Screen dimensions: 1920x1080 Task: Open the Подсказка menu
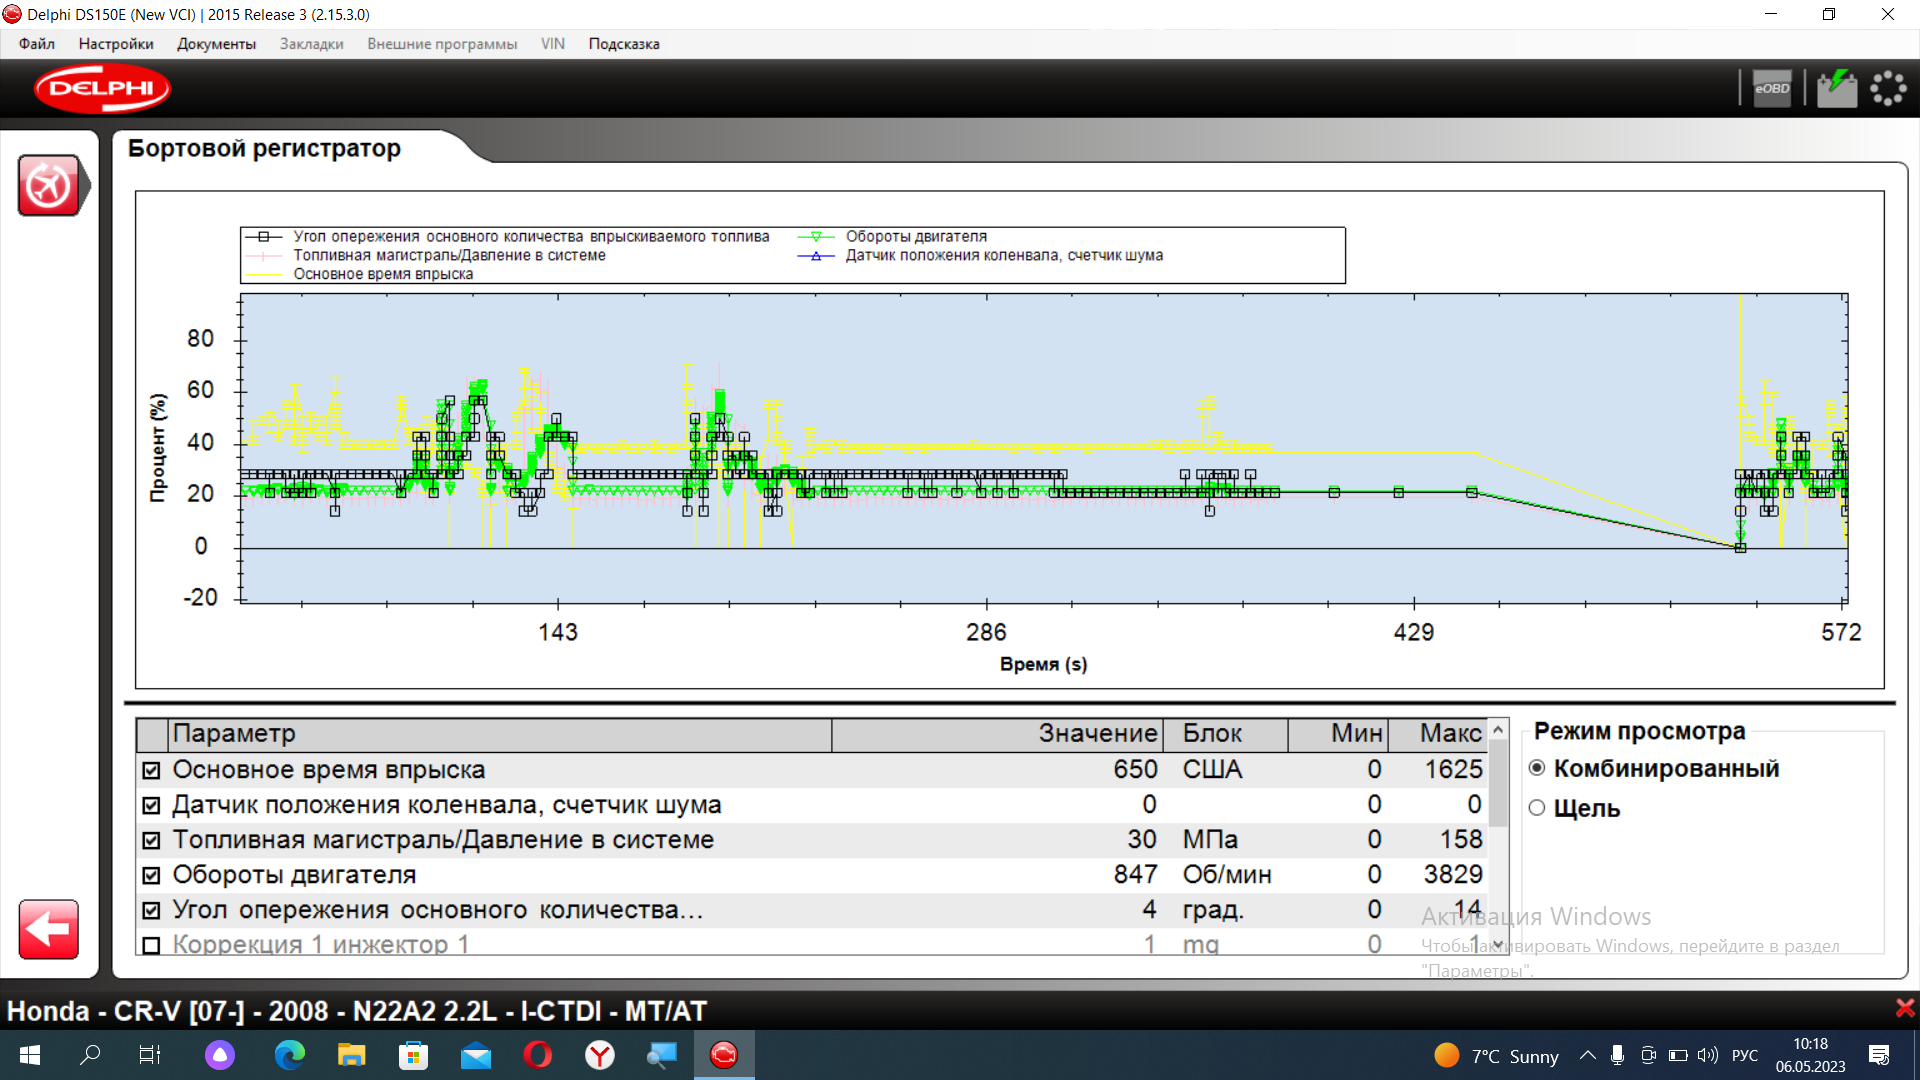pos(624,44)
